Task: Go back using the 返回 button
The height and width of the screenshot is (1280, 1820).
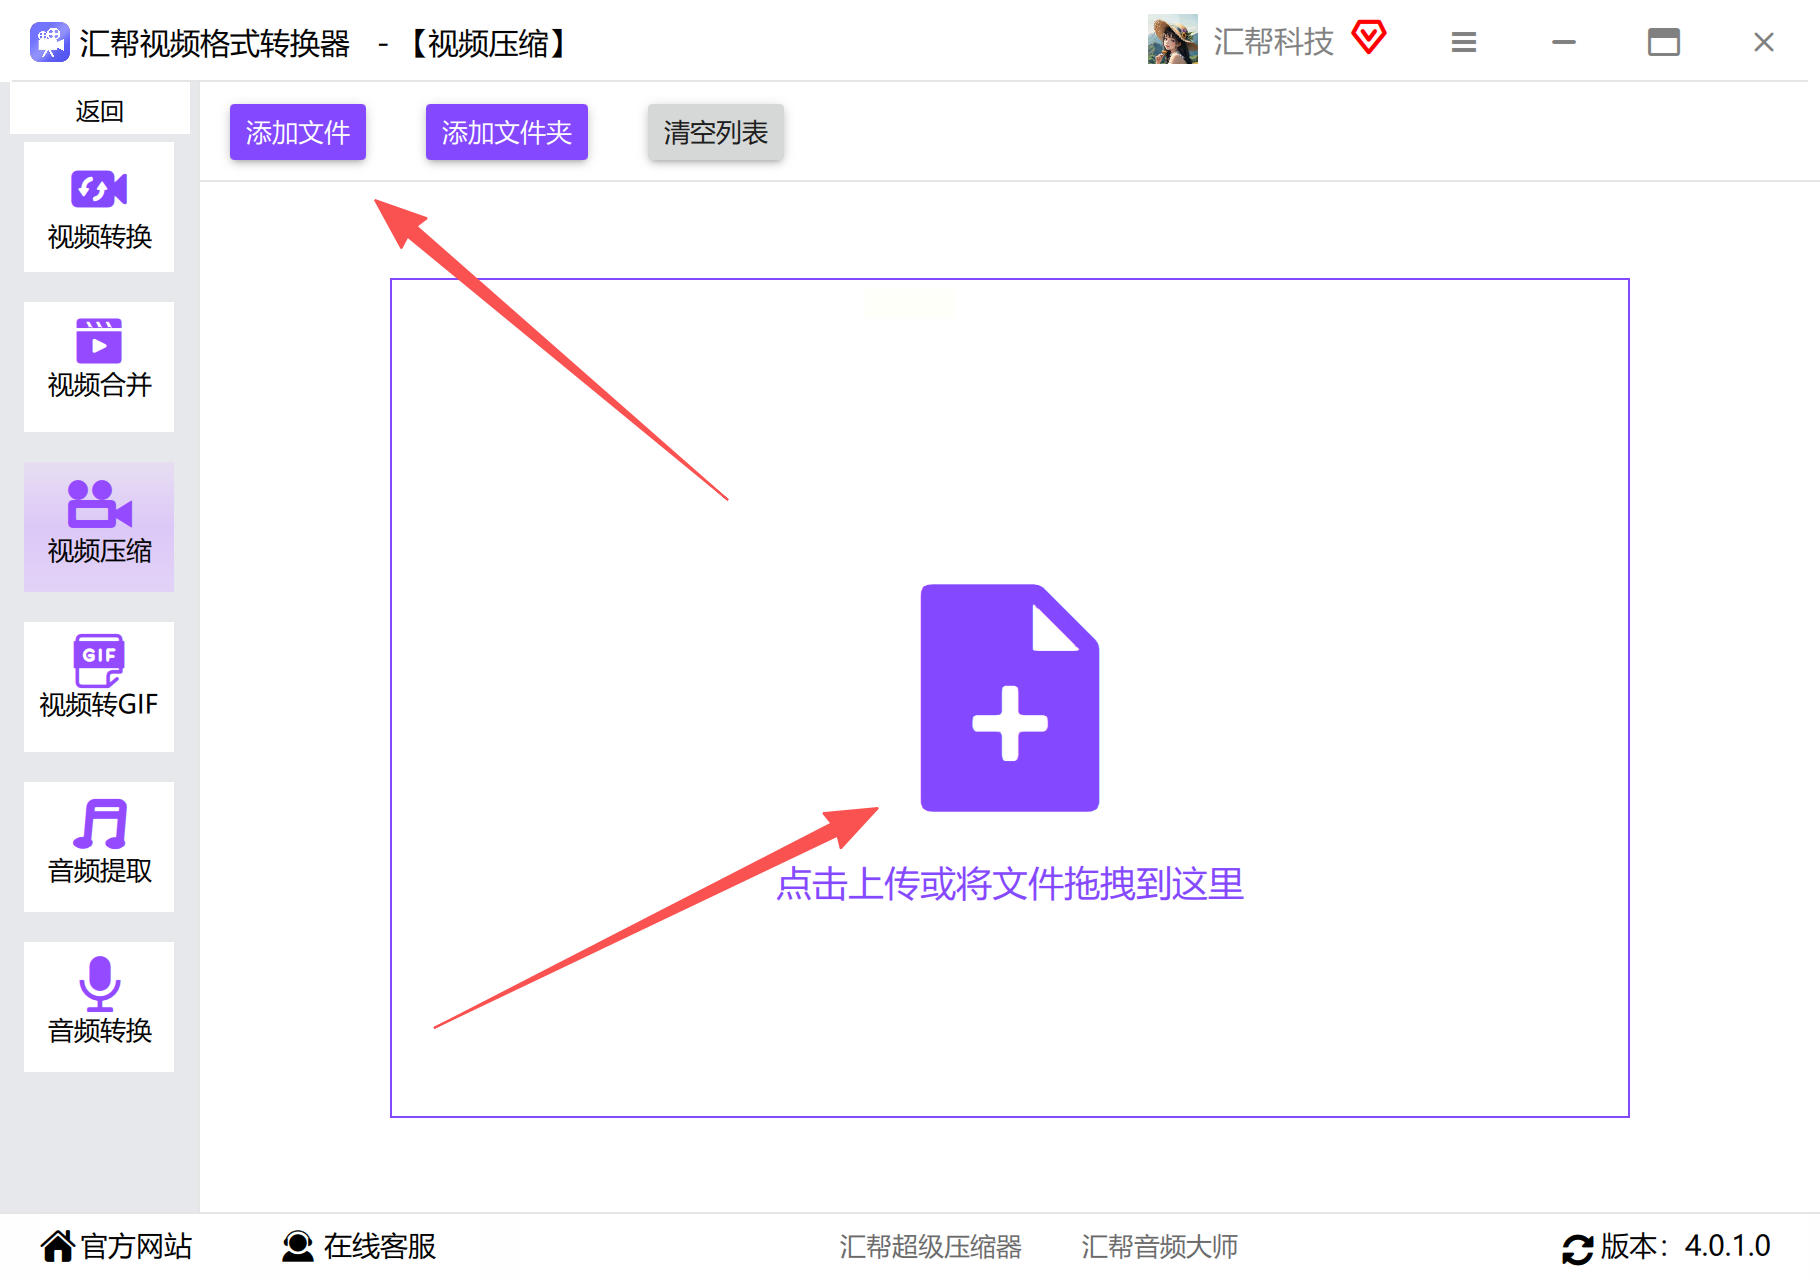Action: (100, 111)
